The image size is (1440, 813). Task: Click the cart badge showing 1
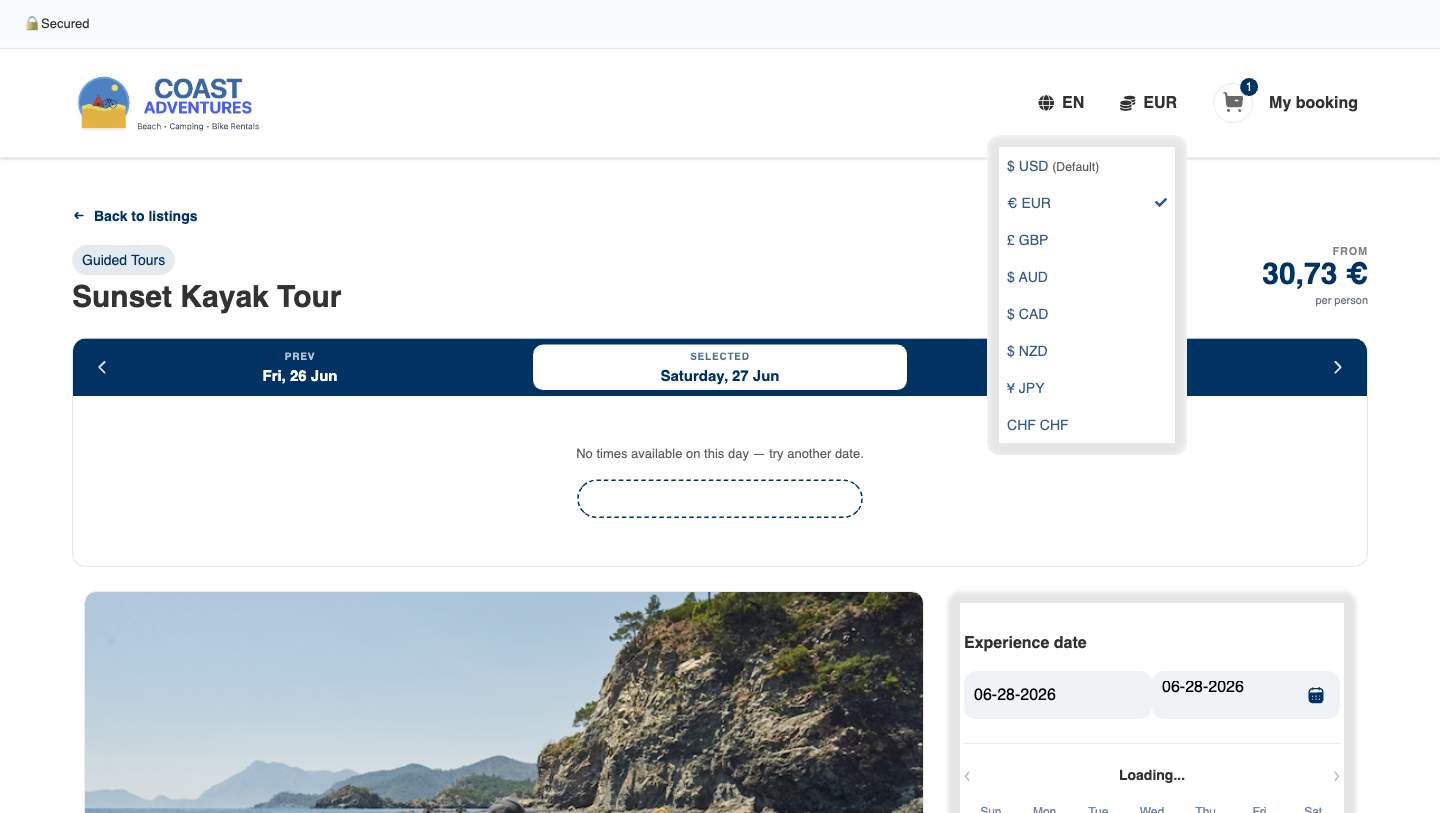click(x=1249, y=87)
